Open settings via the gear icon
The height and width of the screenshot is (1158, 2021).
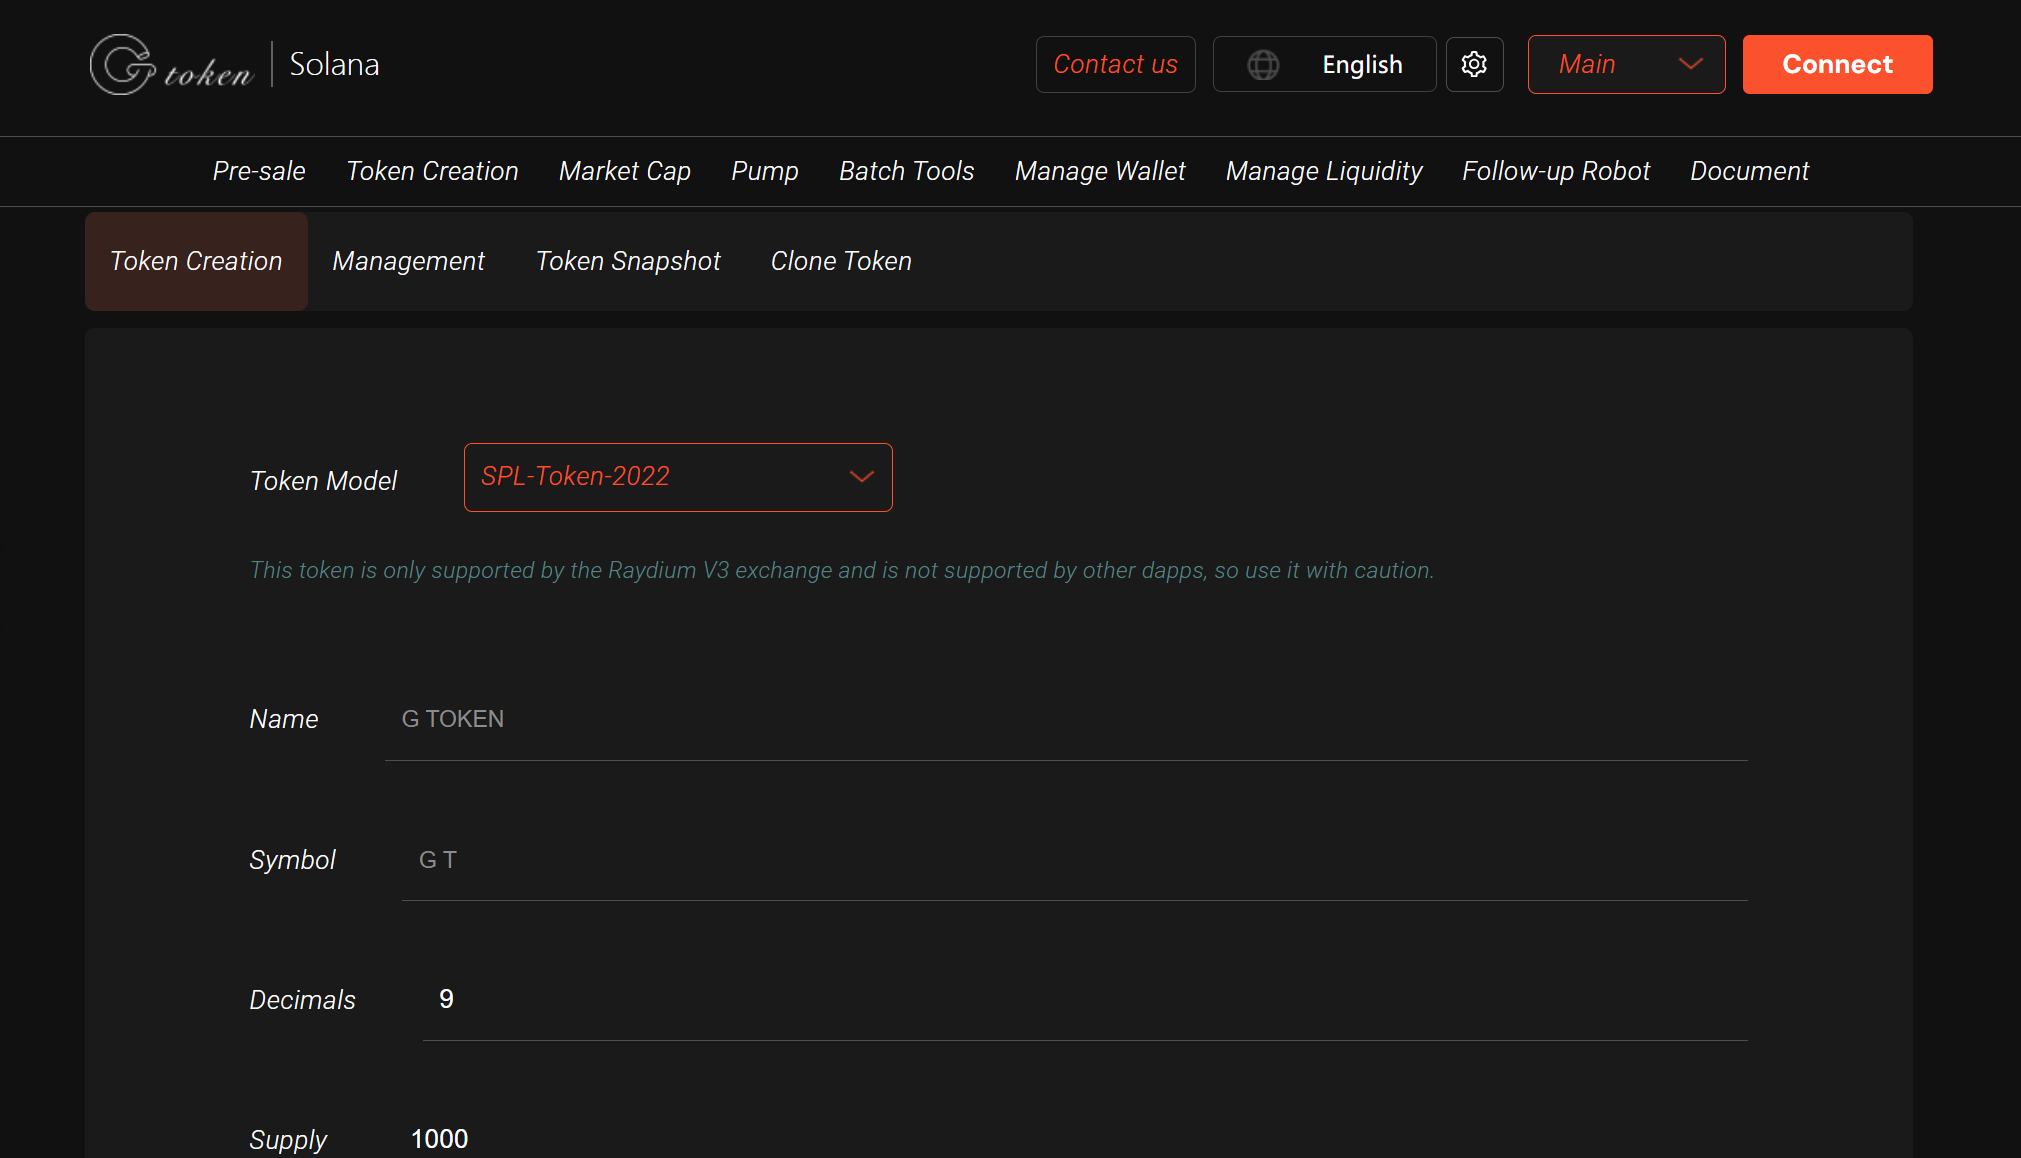[1474, 65]
